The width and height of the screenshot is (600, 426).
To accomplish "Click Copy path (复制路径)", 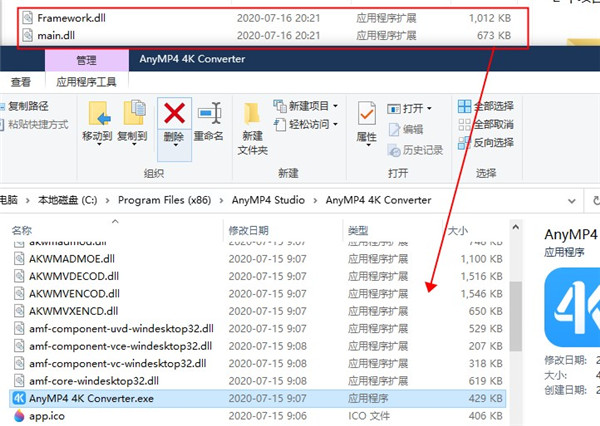I will (x=25, y=106).
